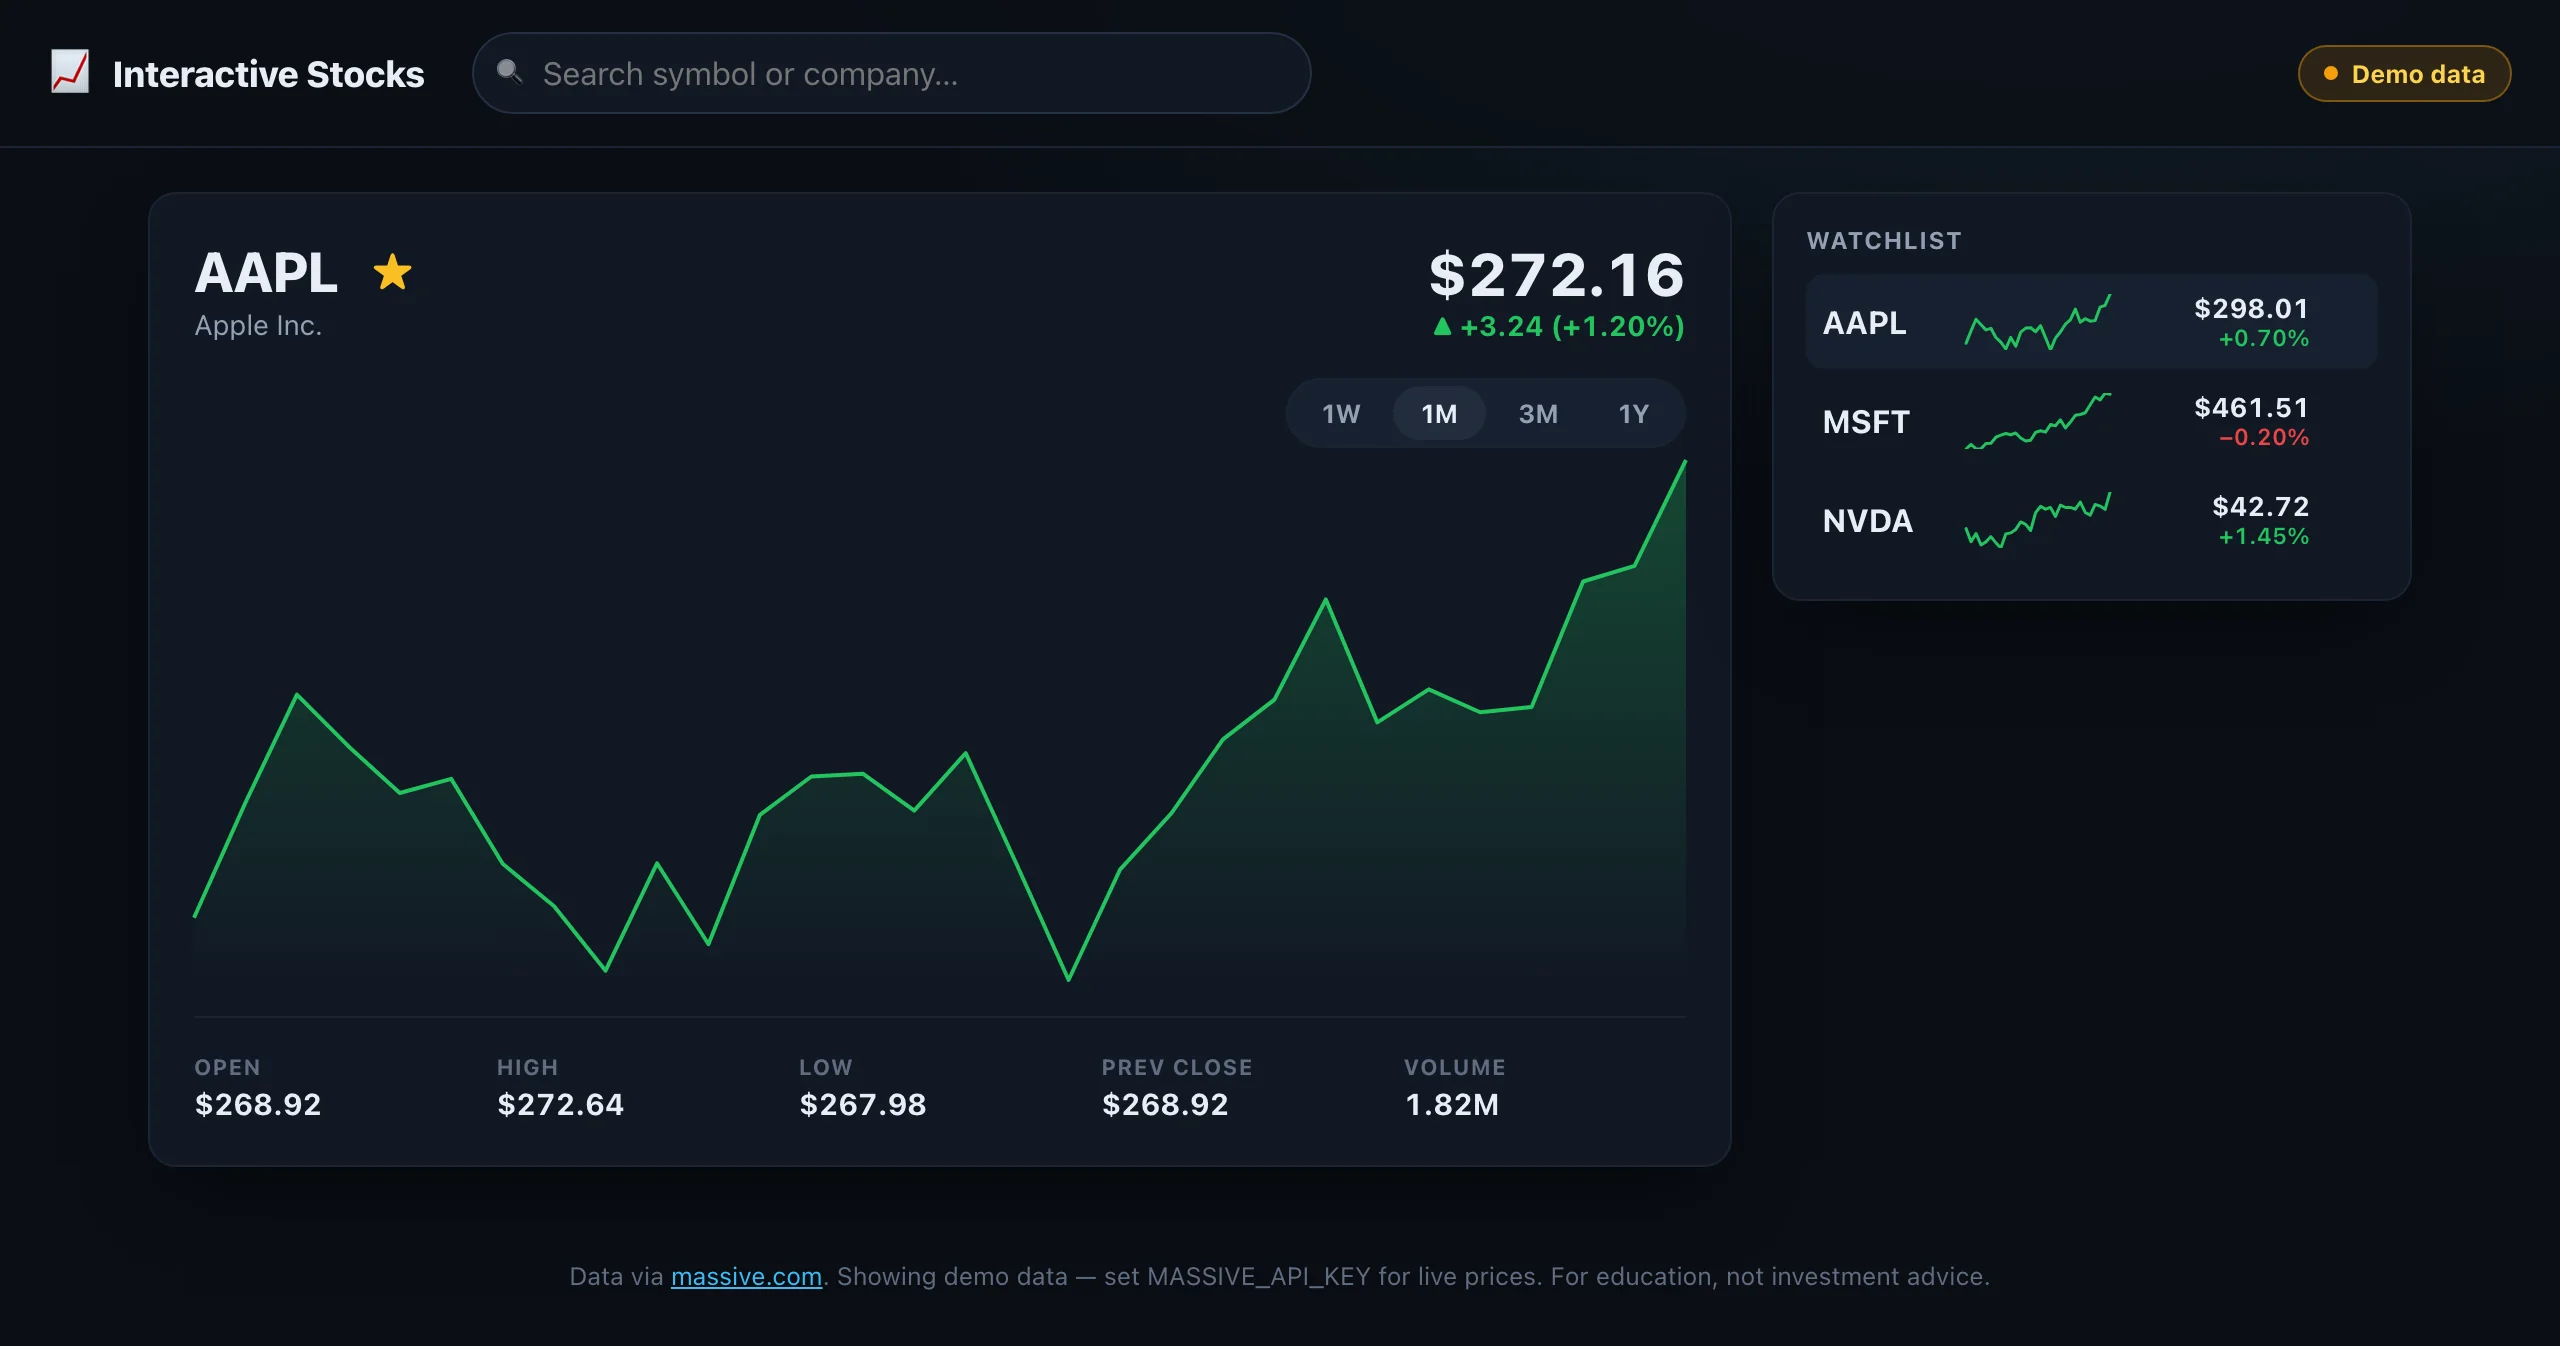Screen dimensions: 2560x1346
Task: Select the 1M chart range
Action: coord(1439,414)
